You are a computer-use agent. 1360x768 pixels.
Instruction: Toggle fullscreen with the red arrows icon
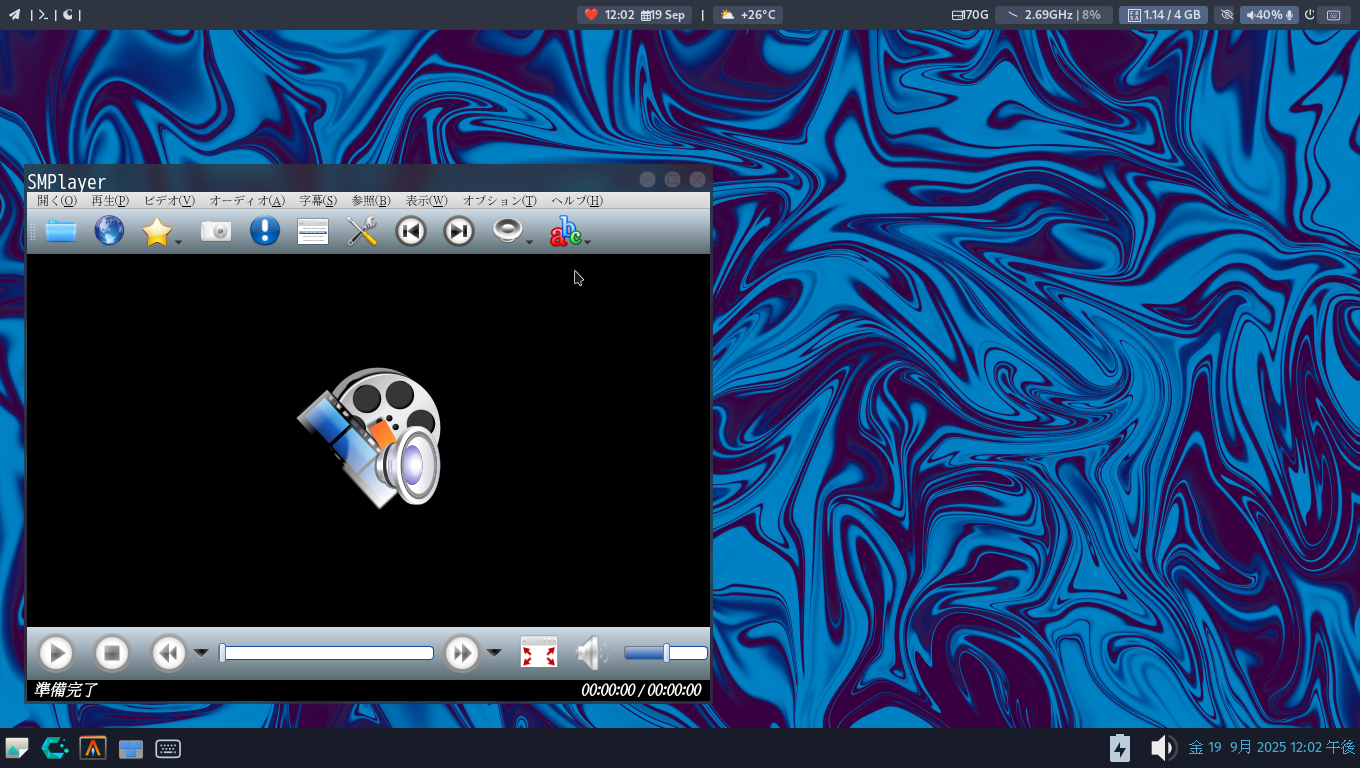pos(539,653)
